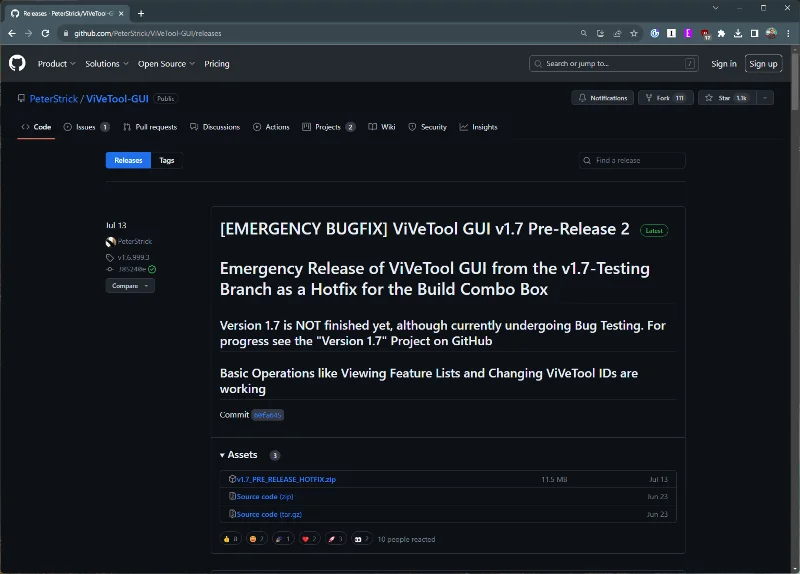Click the thumbs up reaction

point(230,539)
